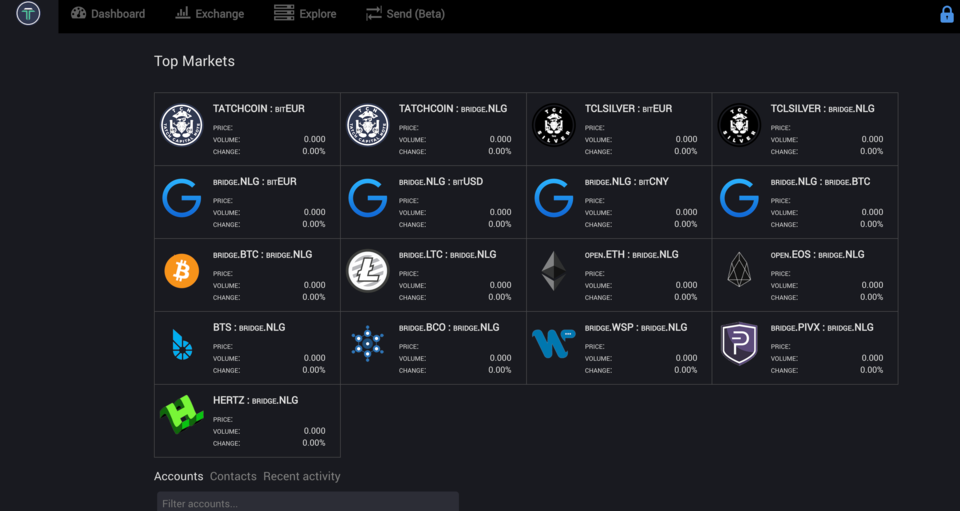Click the blue lock icon in the header
Viewport: 960px width, 511px height.
point(947,14)
